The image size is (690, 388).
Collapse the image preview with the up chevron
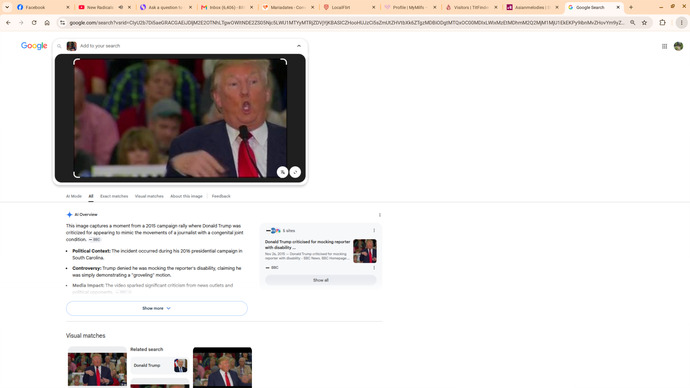[299, 46]
